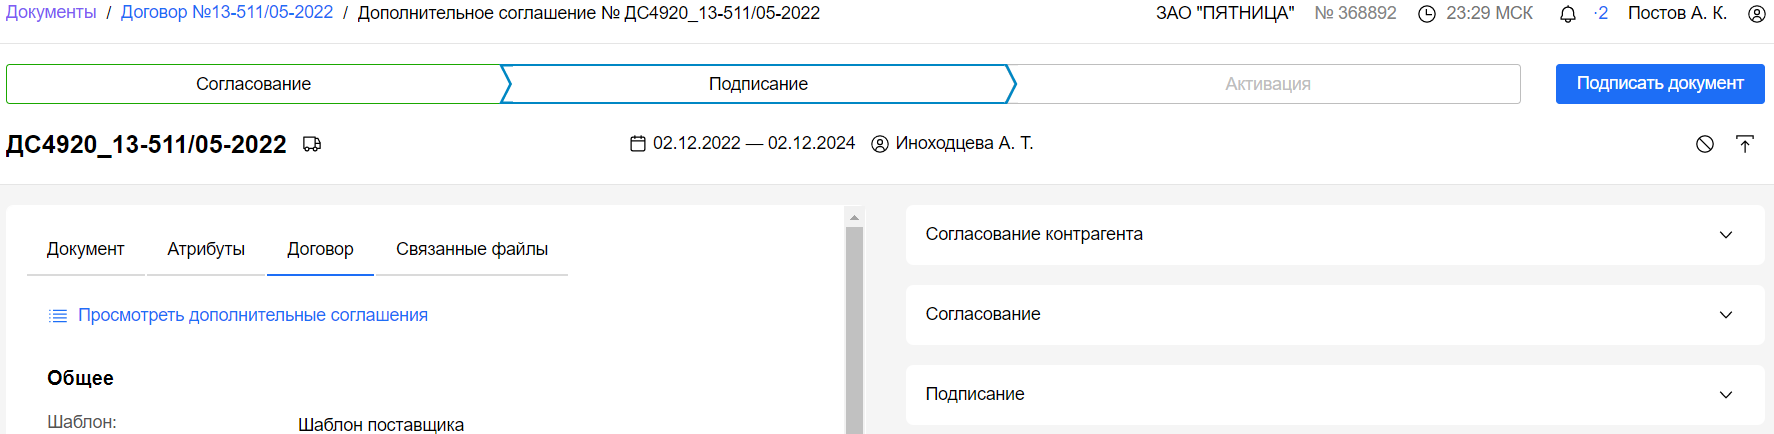This screenshot has height=434, width=1774.
Task: Click the calendar icon by the date range
Action: pyautogui.click(x=638, y=144)
